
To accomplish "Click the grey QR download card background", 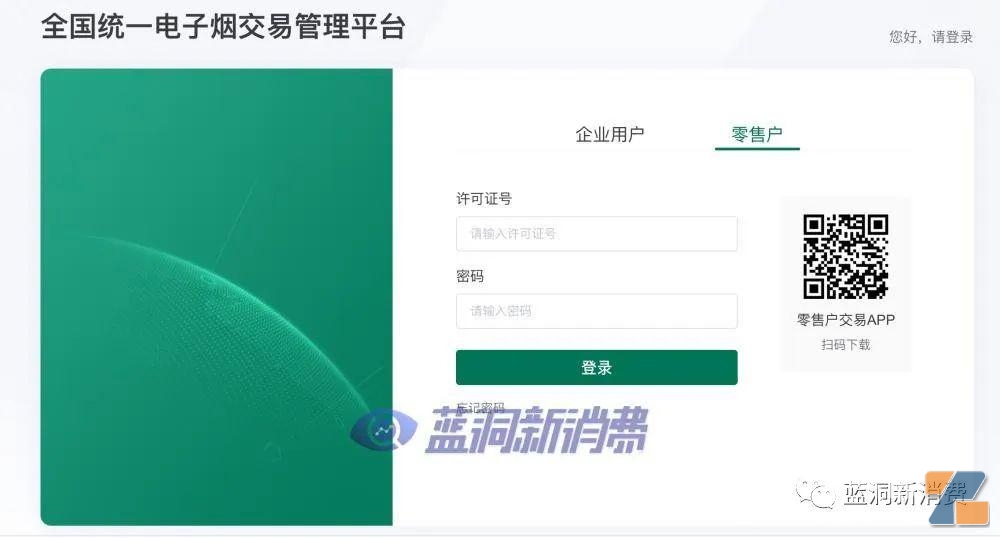I will tap(846, 284).
